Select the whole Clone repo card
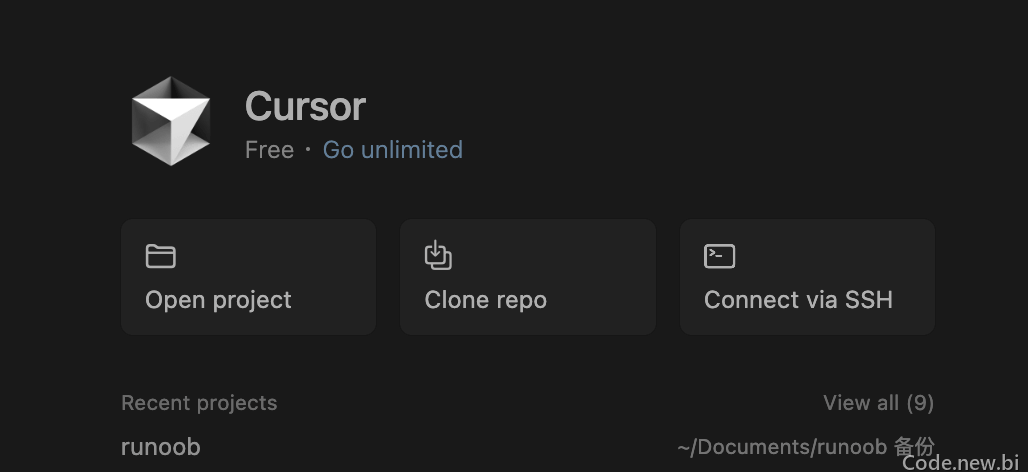This screenshot has height=472, width=1028. (528, 277)
